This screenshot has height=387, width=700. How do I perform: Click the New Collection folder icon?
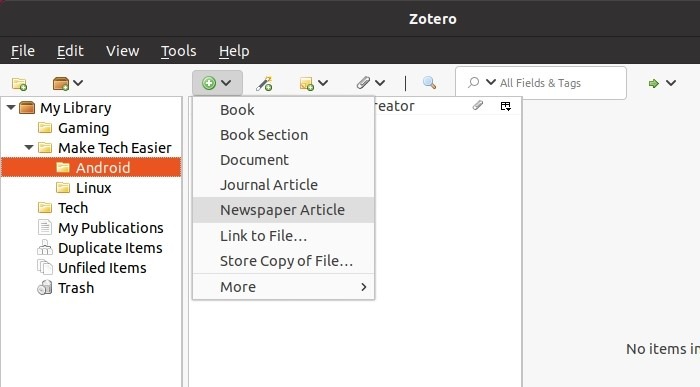(19, 83)
